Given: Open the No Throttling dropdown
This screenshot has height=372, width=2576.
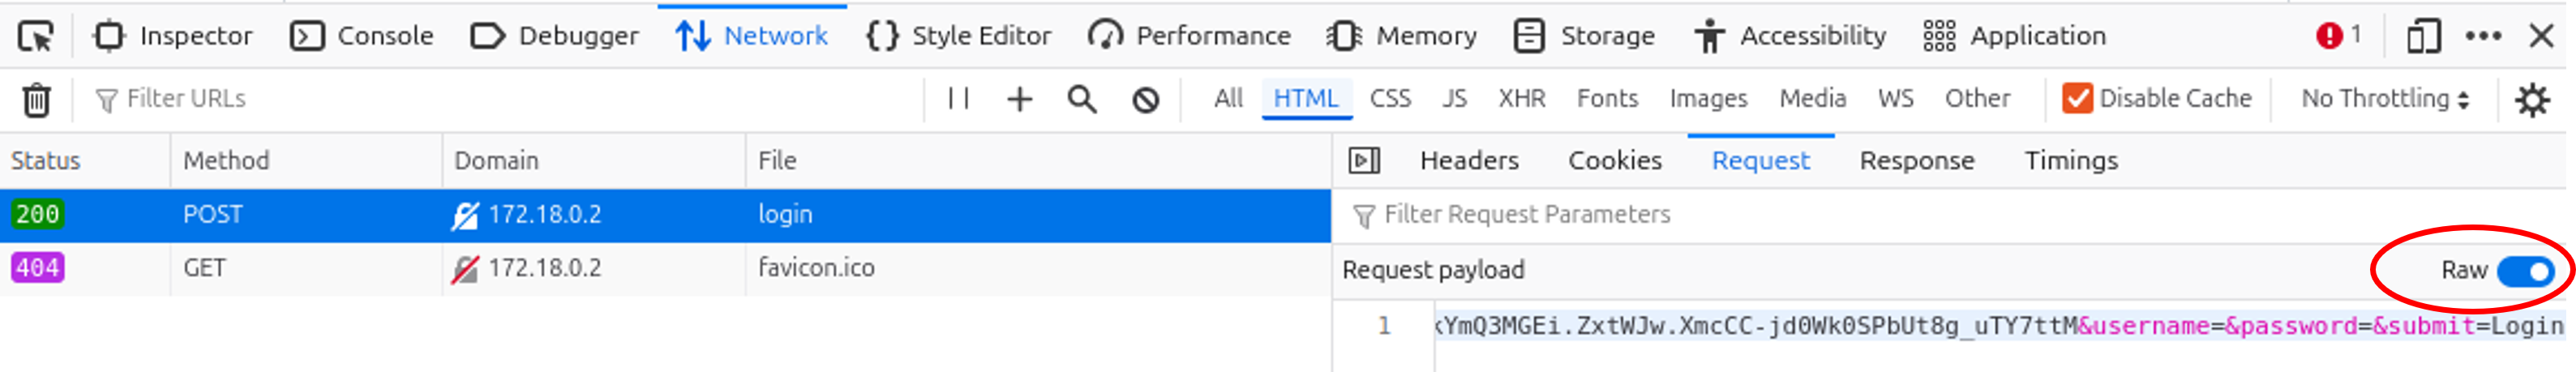Looking at the screenshot, I should [x=2384, y=98].
